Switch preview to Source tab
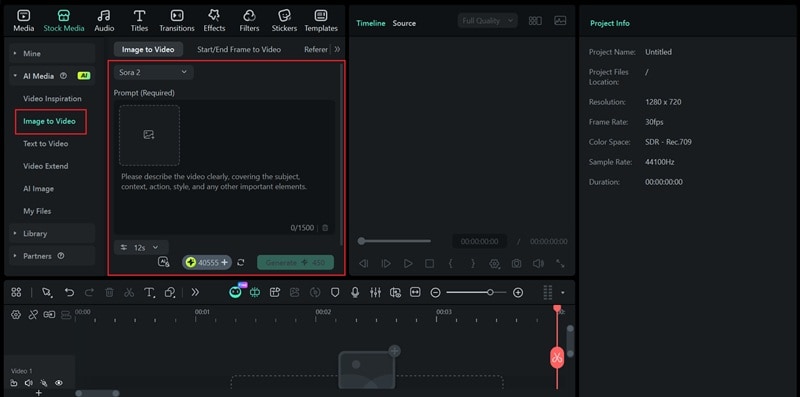 point(404,23)
